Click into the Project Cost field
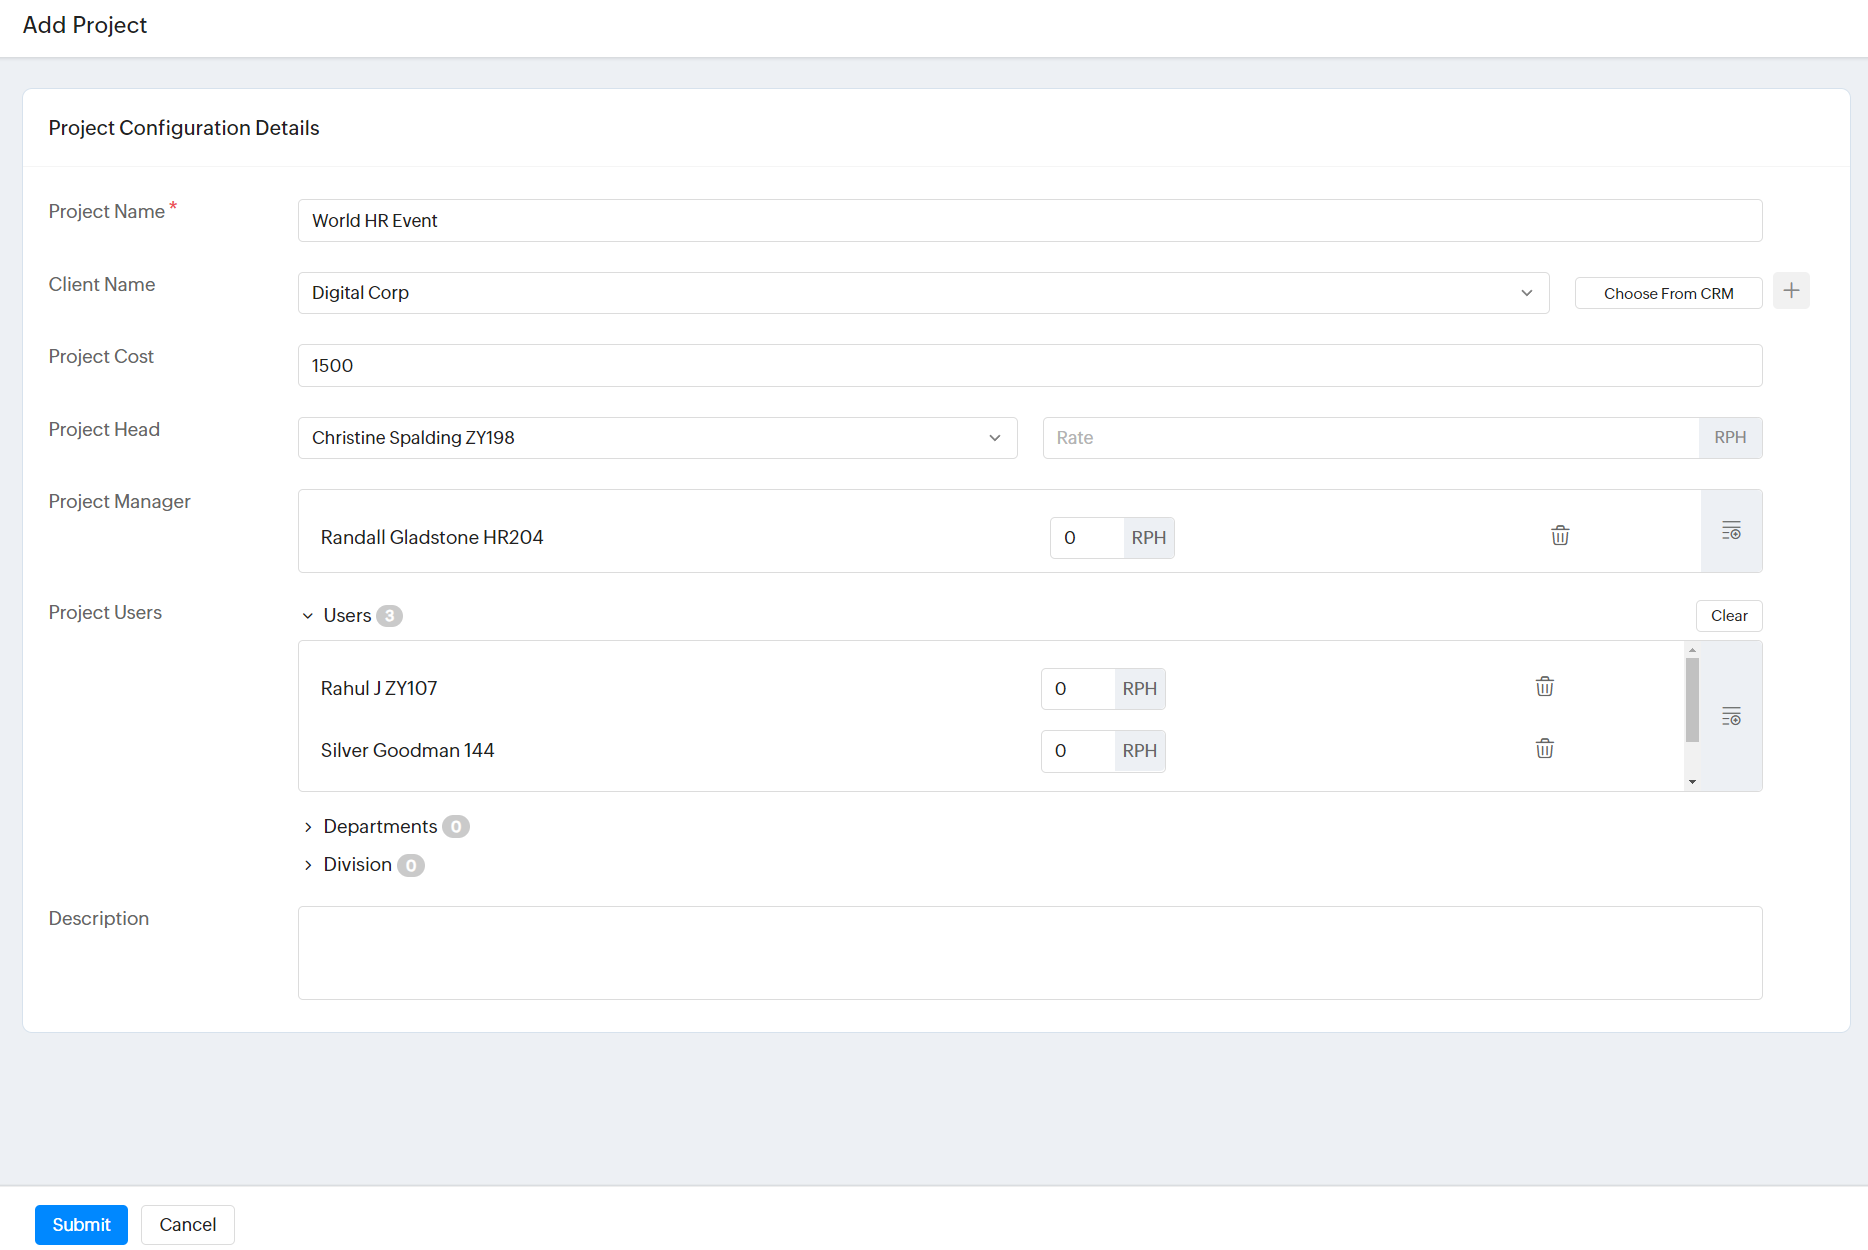 click(x=1029, y=366)
